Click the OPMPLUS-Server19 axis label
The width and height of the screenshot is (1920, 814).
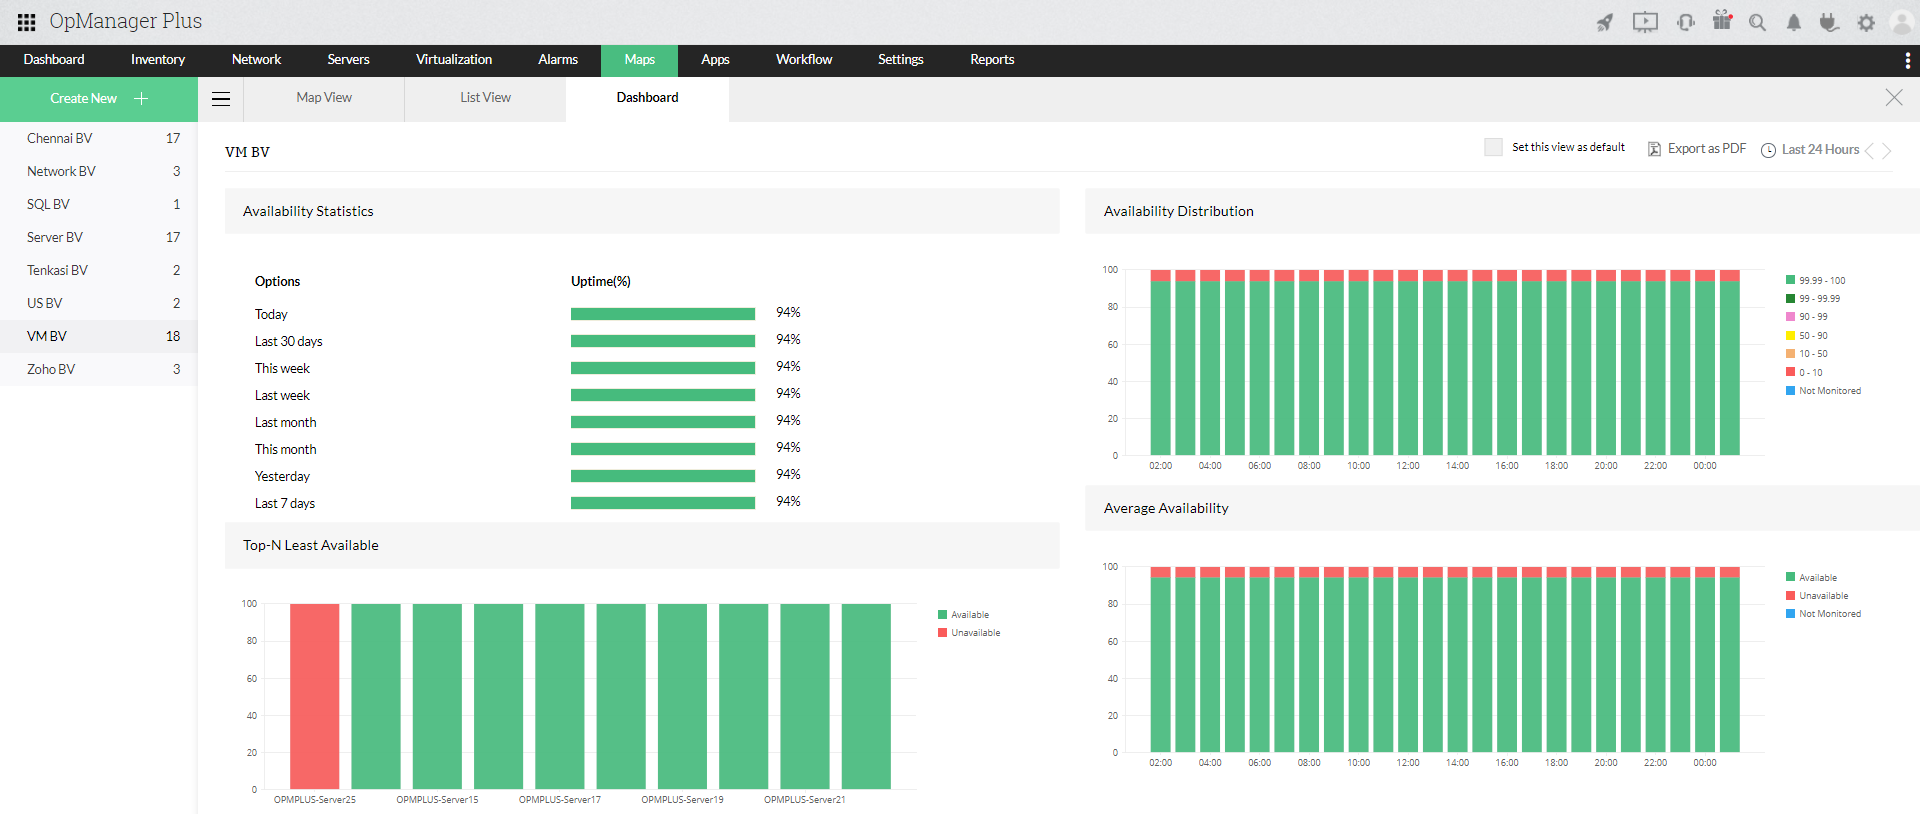[682, 800]
